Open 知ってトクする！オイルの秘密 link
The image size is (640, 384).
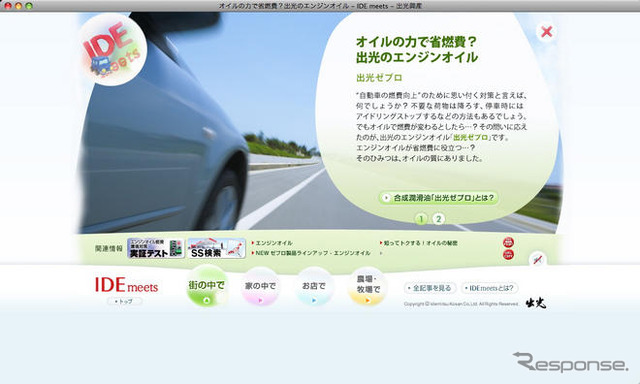tap(419, 243)
